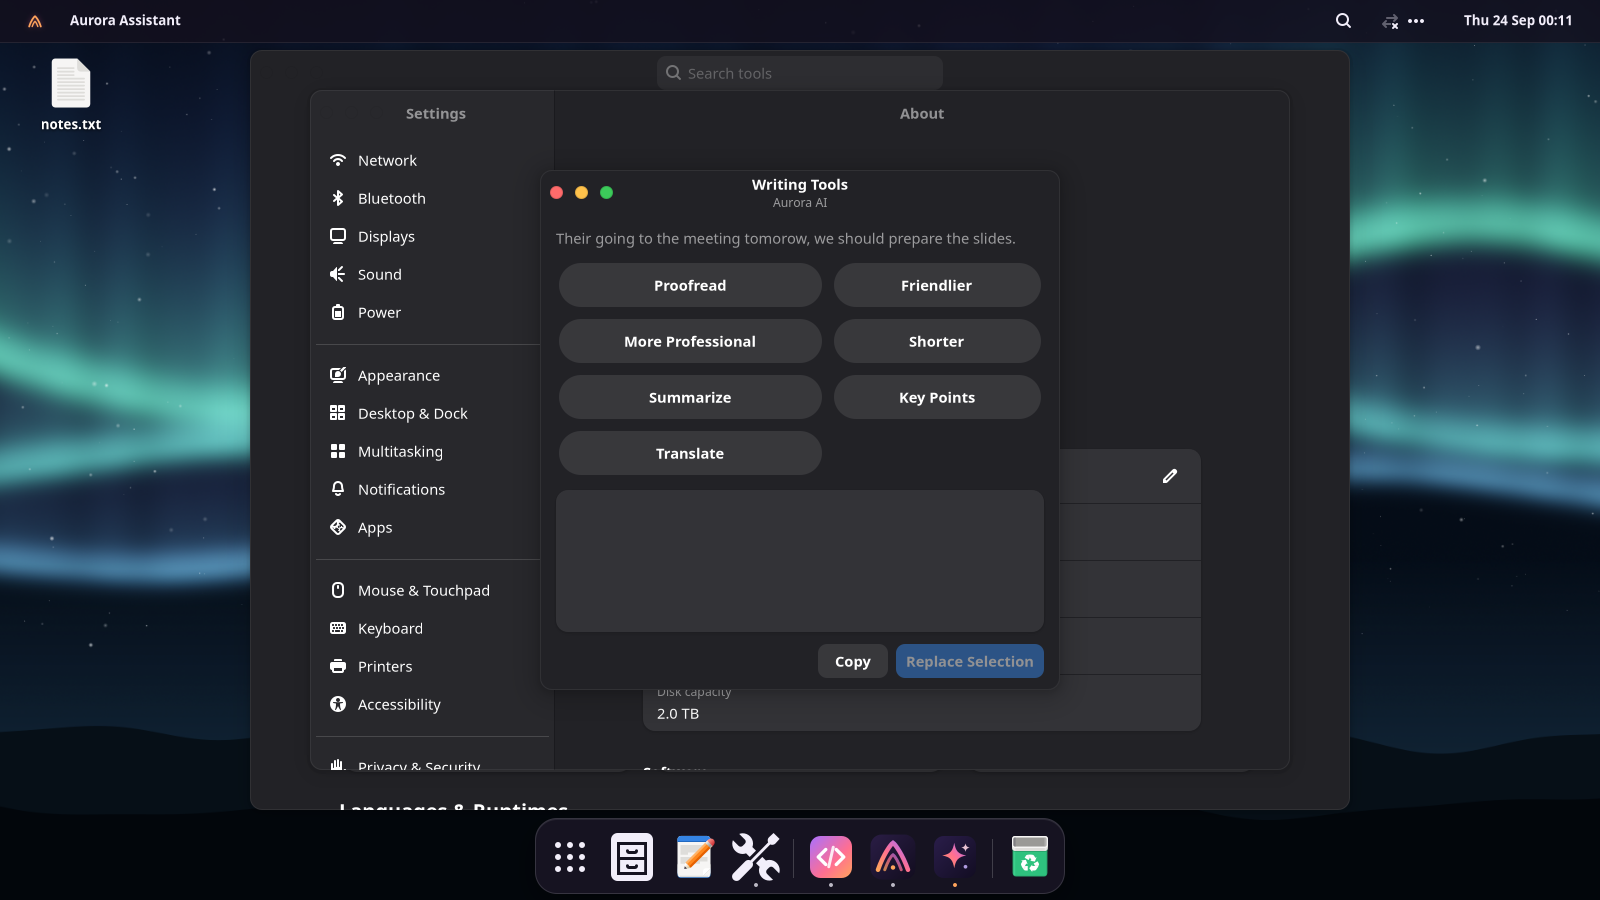Summarize the selected text
The width and height of the screenshot is (1600, 900).
coord(690,397)
